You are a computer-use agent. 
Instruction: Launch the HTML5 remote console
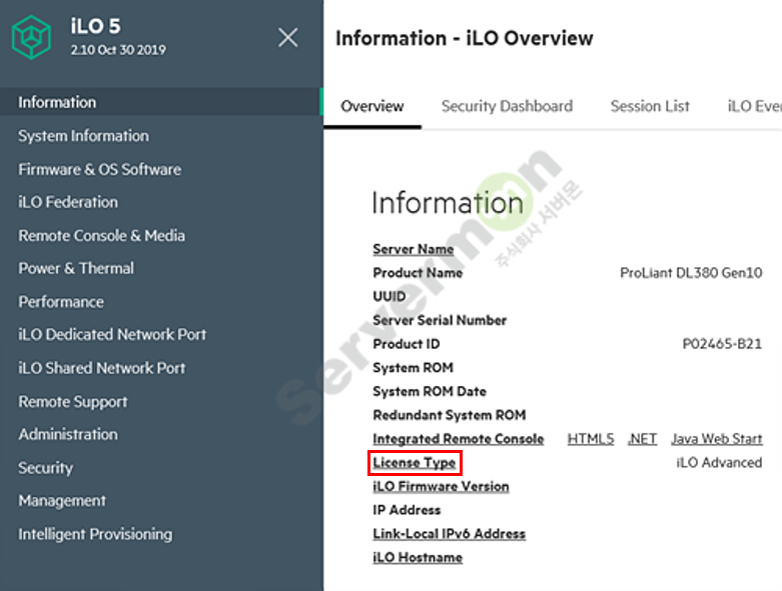(x=590, y=439)
